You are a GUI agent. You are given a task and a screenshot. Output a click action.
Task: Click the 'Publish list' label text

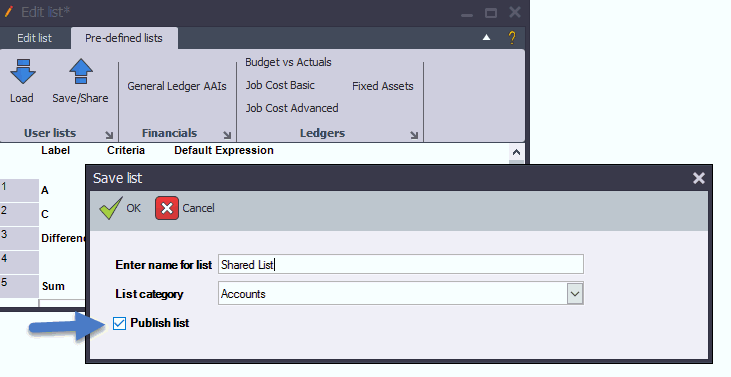point(160,323)
